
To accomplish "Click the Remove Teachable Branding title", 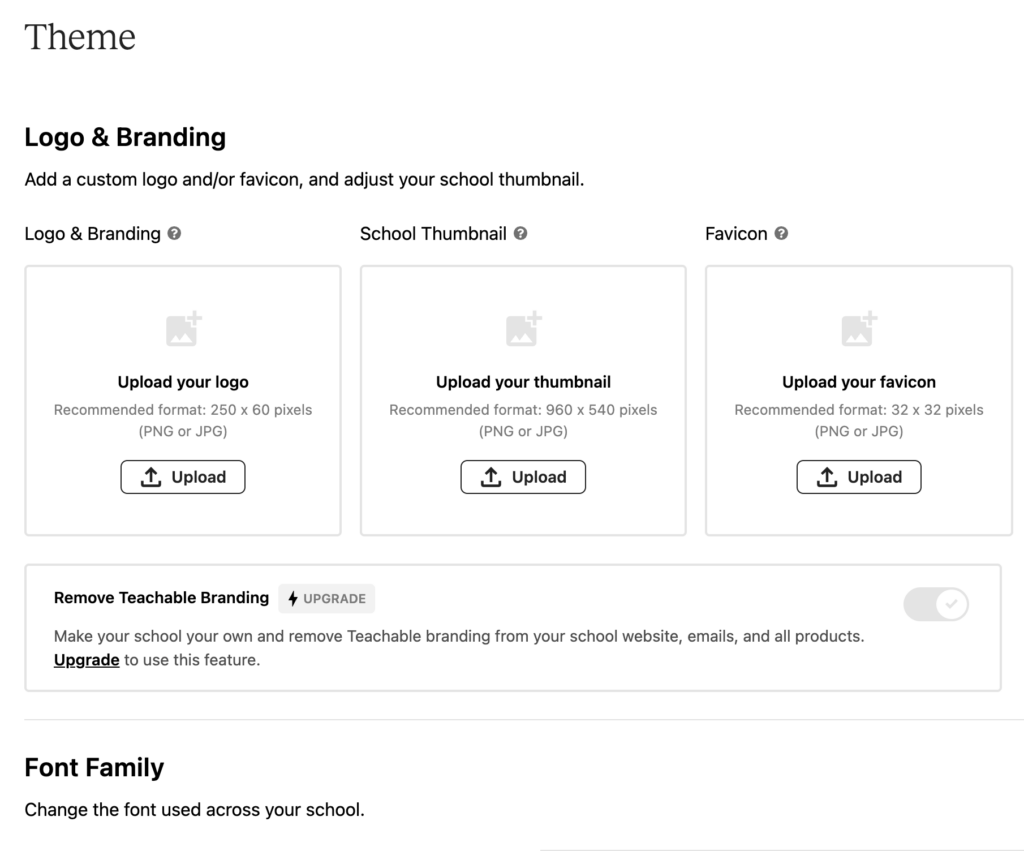I will pyautogui.click(x=161, y=598).
